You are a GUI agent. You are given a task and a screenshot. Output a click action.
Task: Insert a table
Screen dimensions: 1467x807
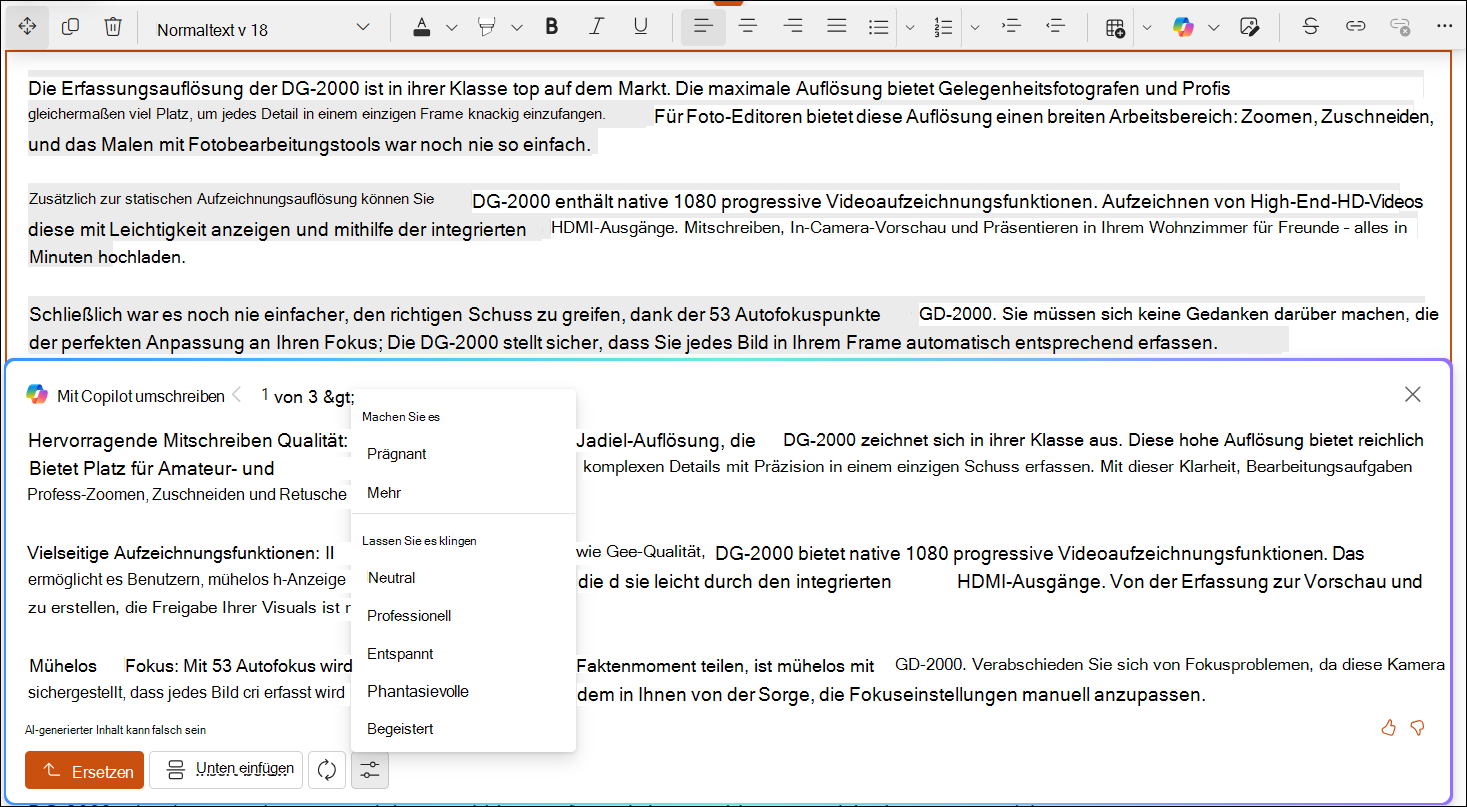point(1116,27)
